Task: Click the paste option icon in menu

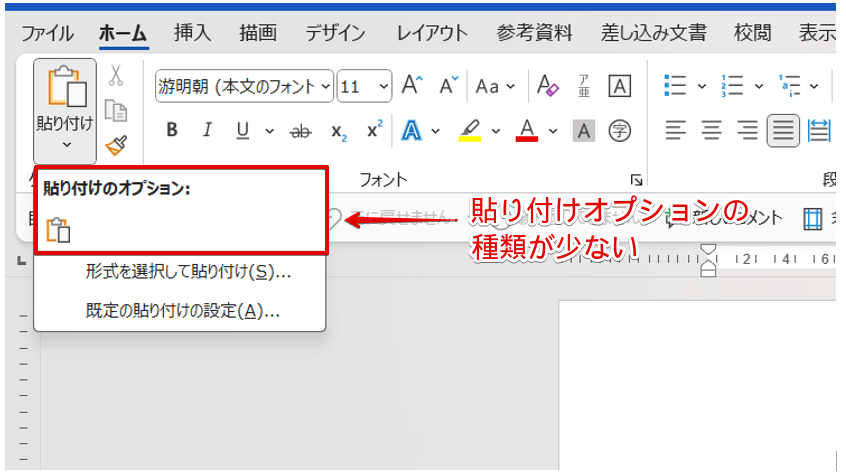Action: pyautogui.click(x=58, y=230)
